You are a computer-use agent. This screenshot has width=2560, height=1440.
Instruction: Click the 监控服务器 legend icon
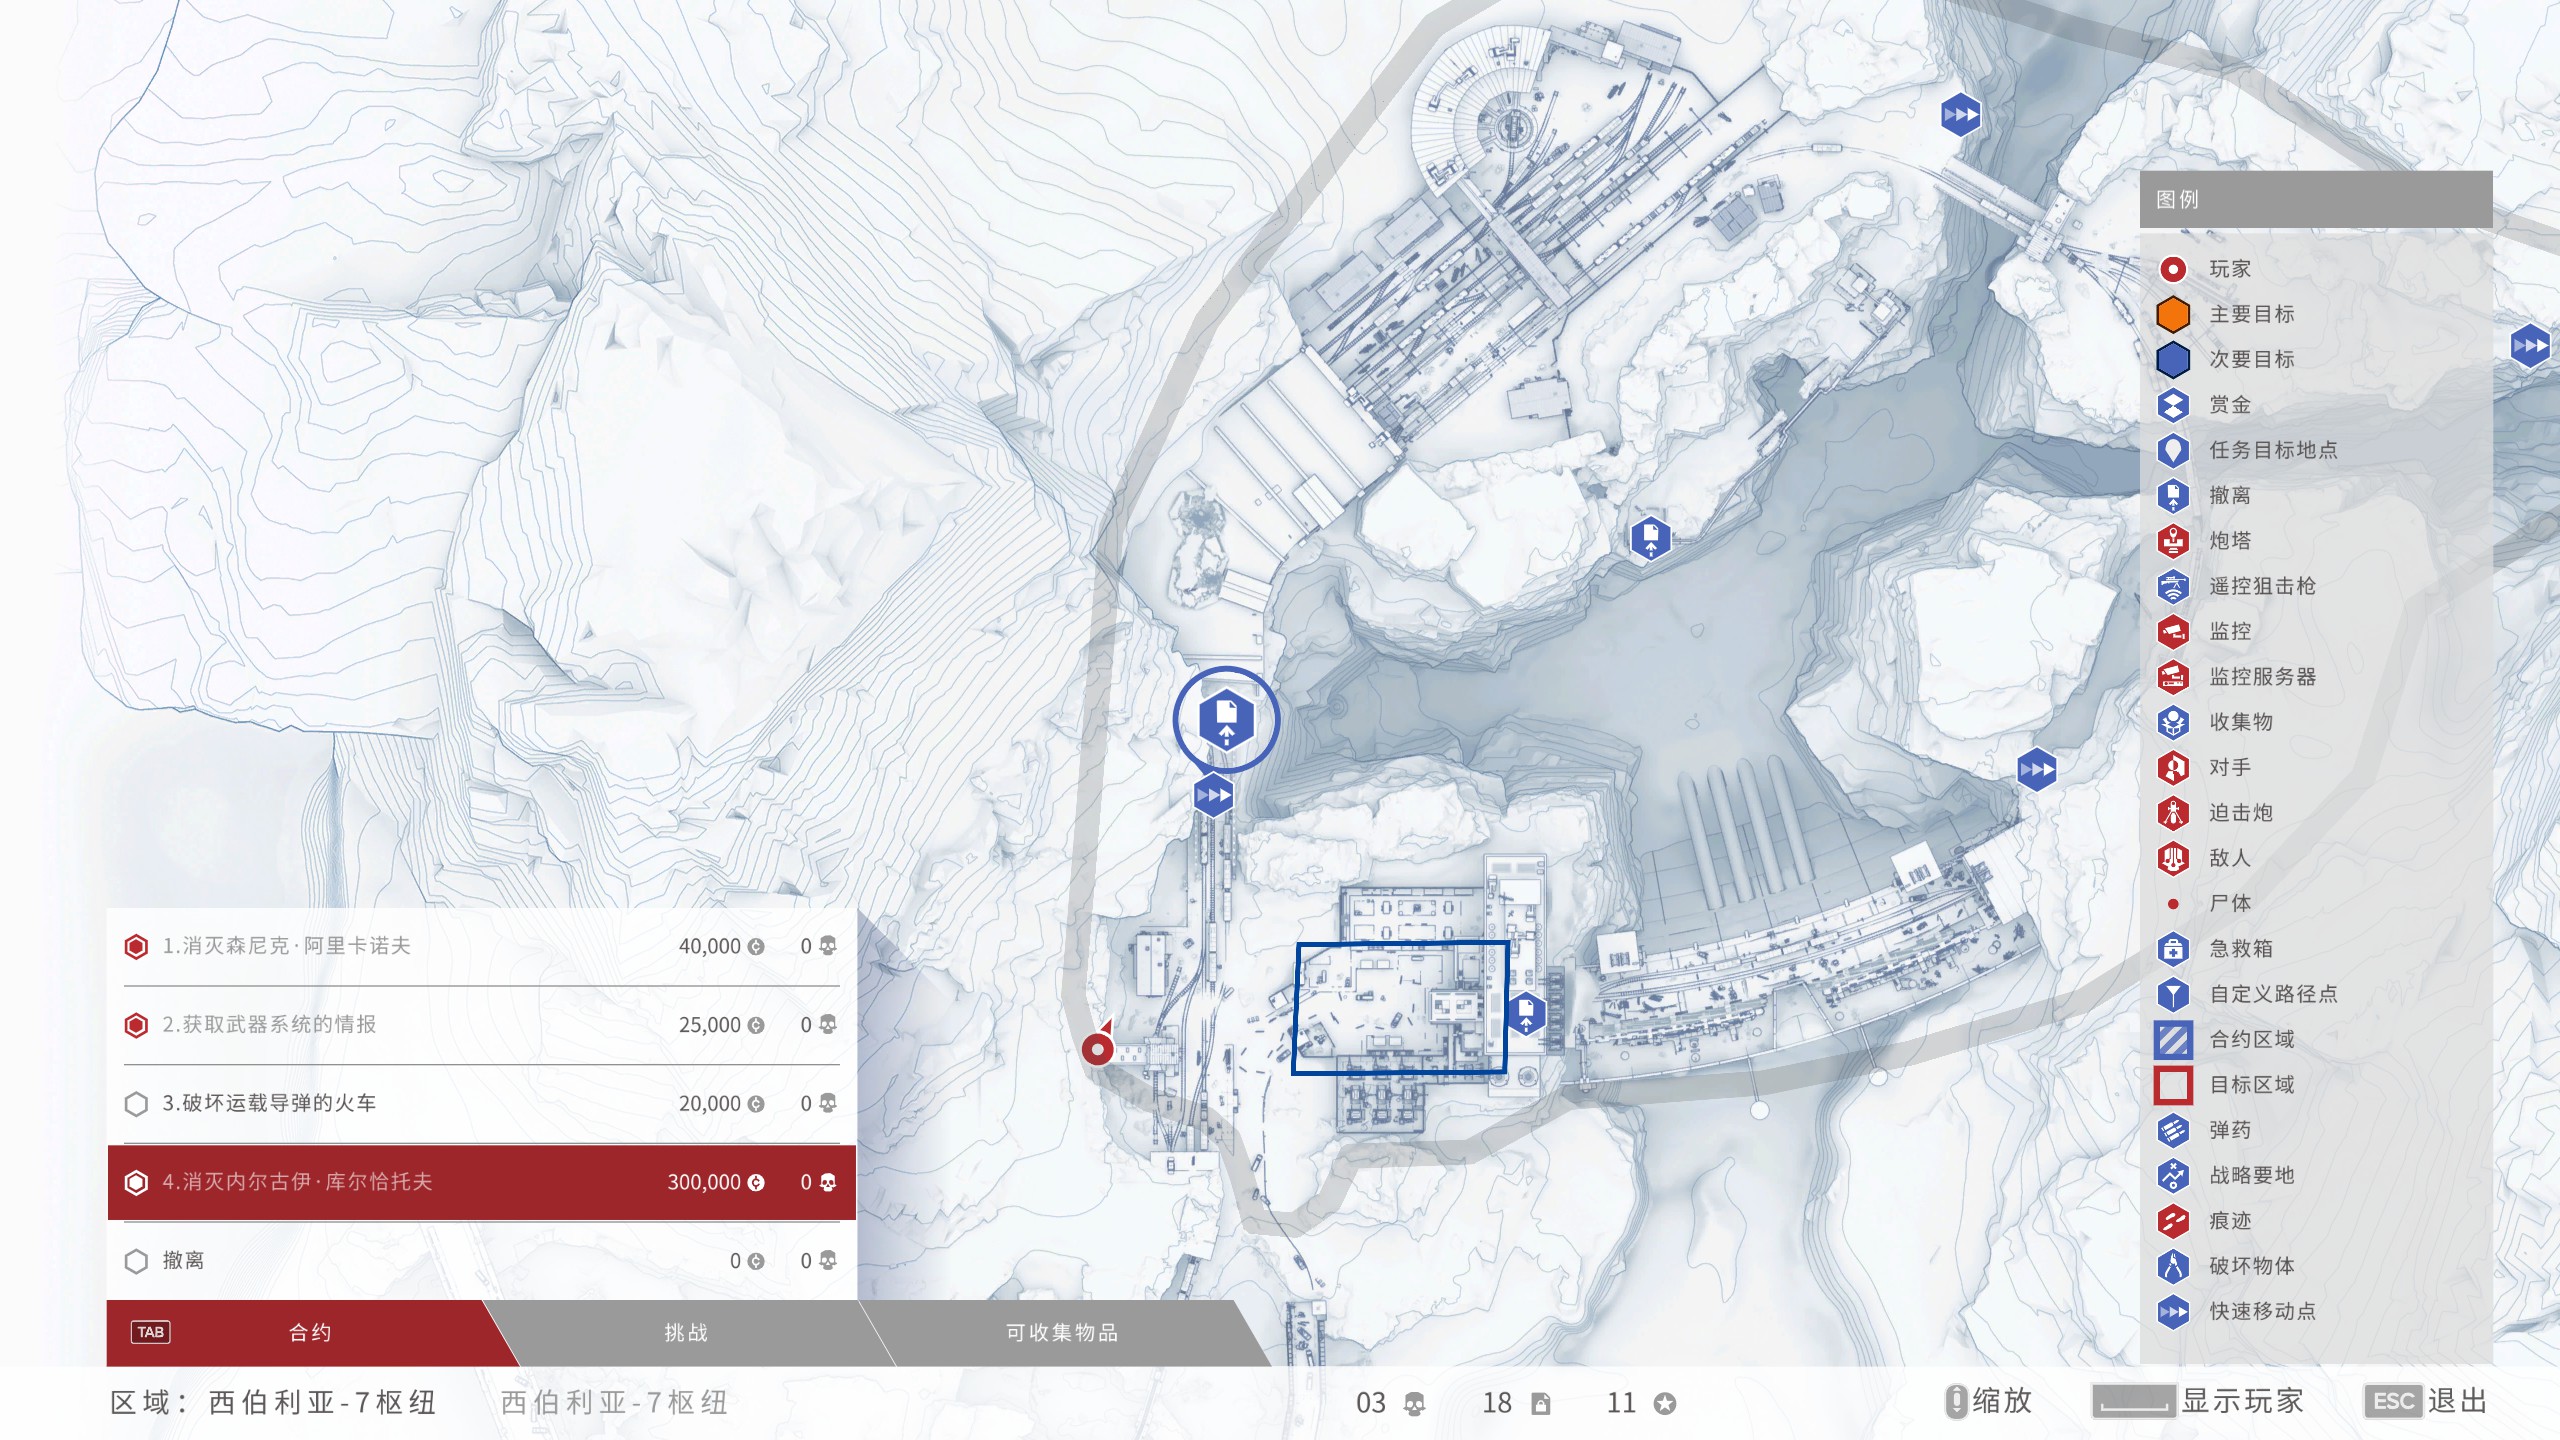coord(2172,677)
